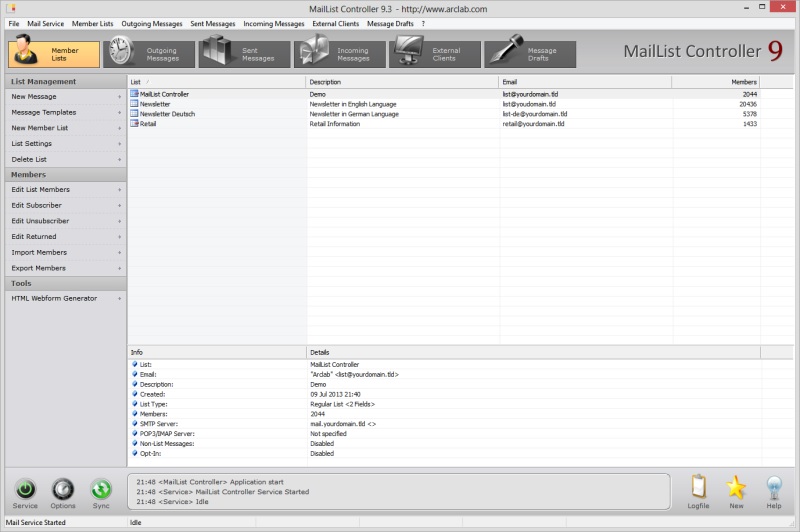800x532 pixels.
Task: Click list icon beside Retail row
Action: click(x=134, y=123)
